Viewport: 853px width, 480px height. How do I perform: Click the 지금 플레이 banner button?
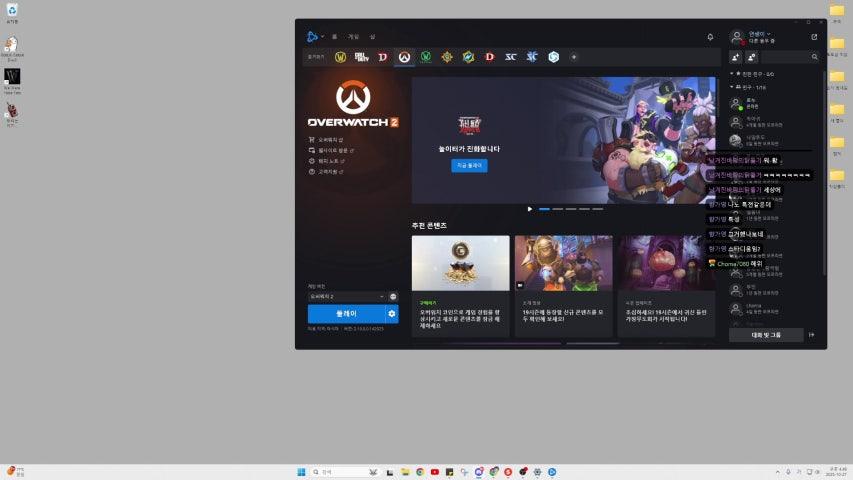click(x=469, y=165)
